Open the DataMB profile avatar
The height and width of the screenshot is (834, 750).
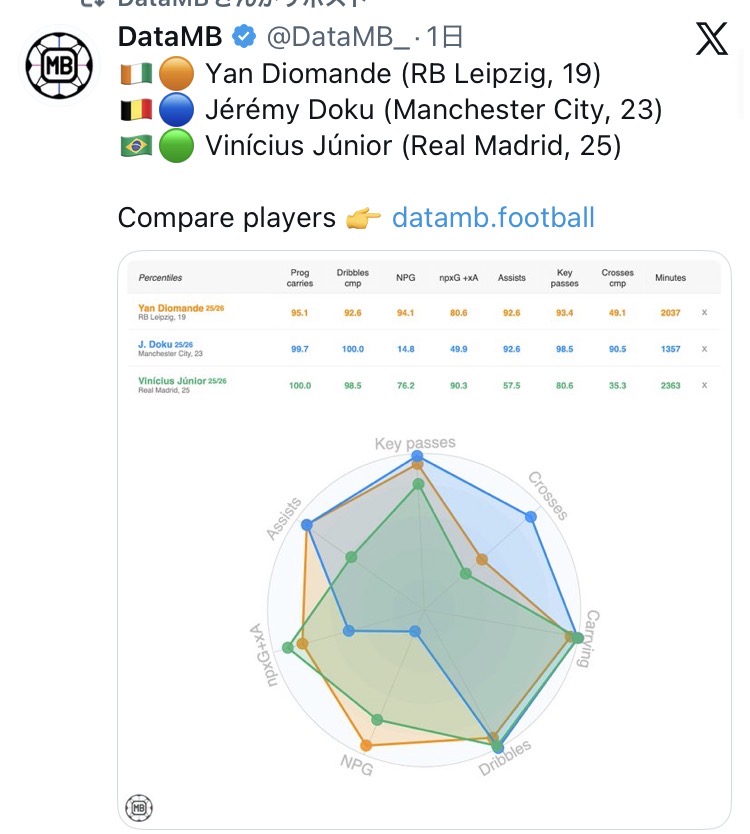click(x=59, y=68)
